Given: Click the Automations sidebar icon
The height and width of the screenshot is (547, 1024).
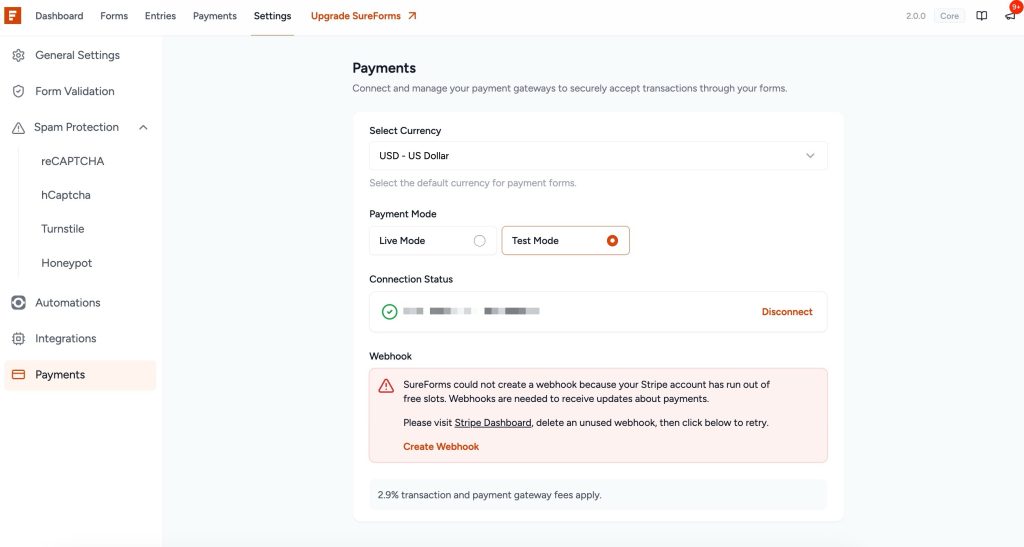Looking at the screenshot, I should pos(18,303).
